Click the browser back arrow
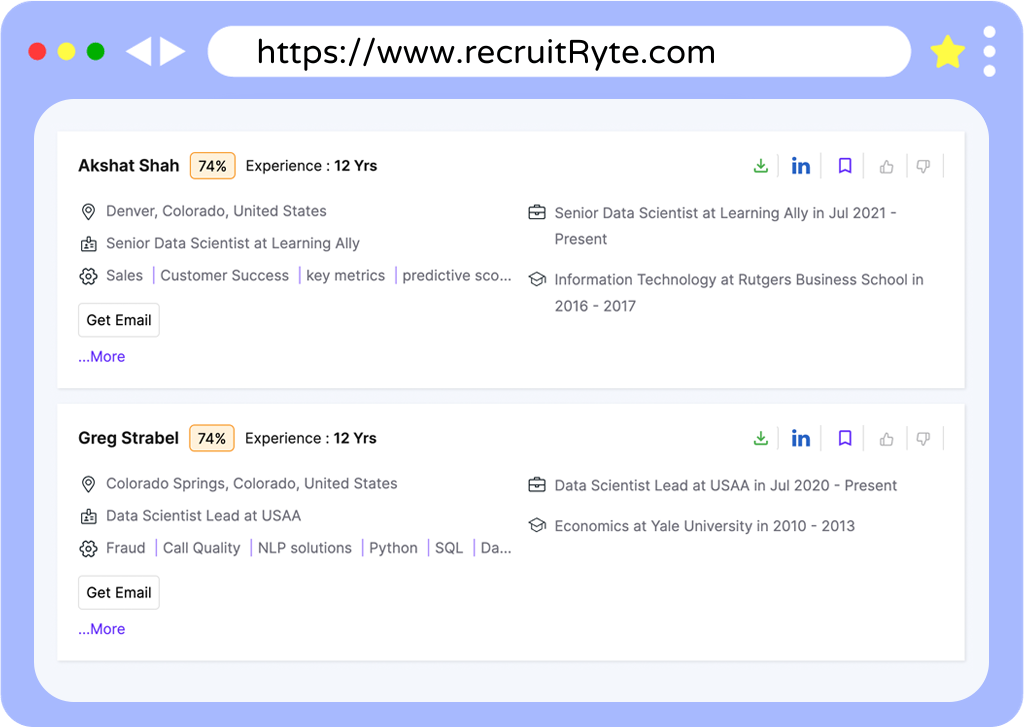 (140, 51)
